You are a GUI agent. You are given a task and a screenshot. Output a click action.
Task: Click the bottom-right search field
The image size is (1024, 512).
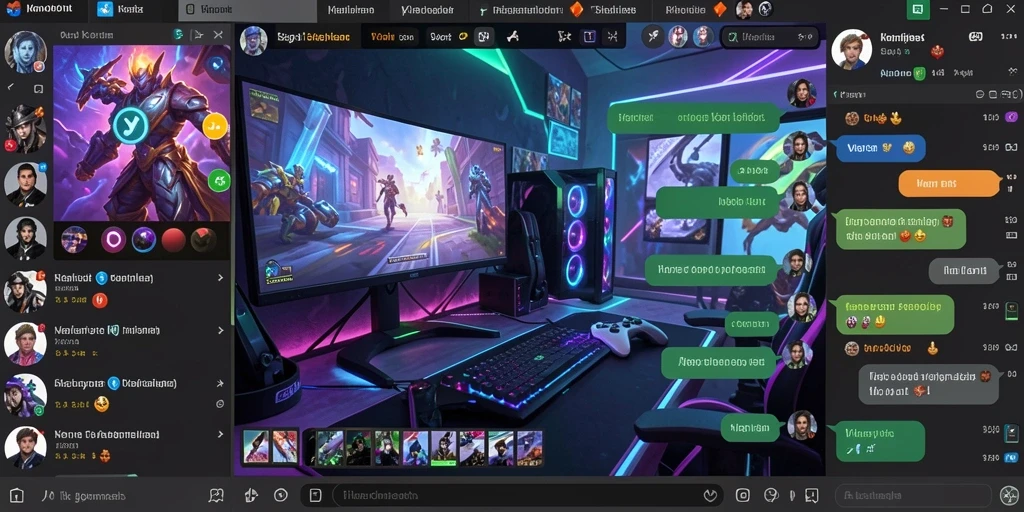pyautogui.click(x=913, y=495)
